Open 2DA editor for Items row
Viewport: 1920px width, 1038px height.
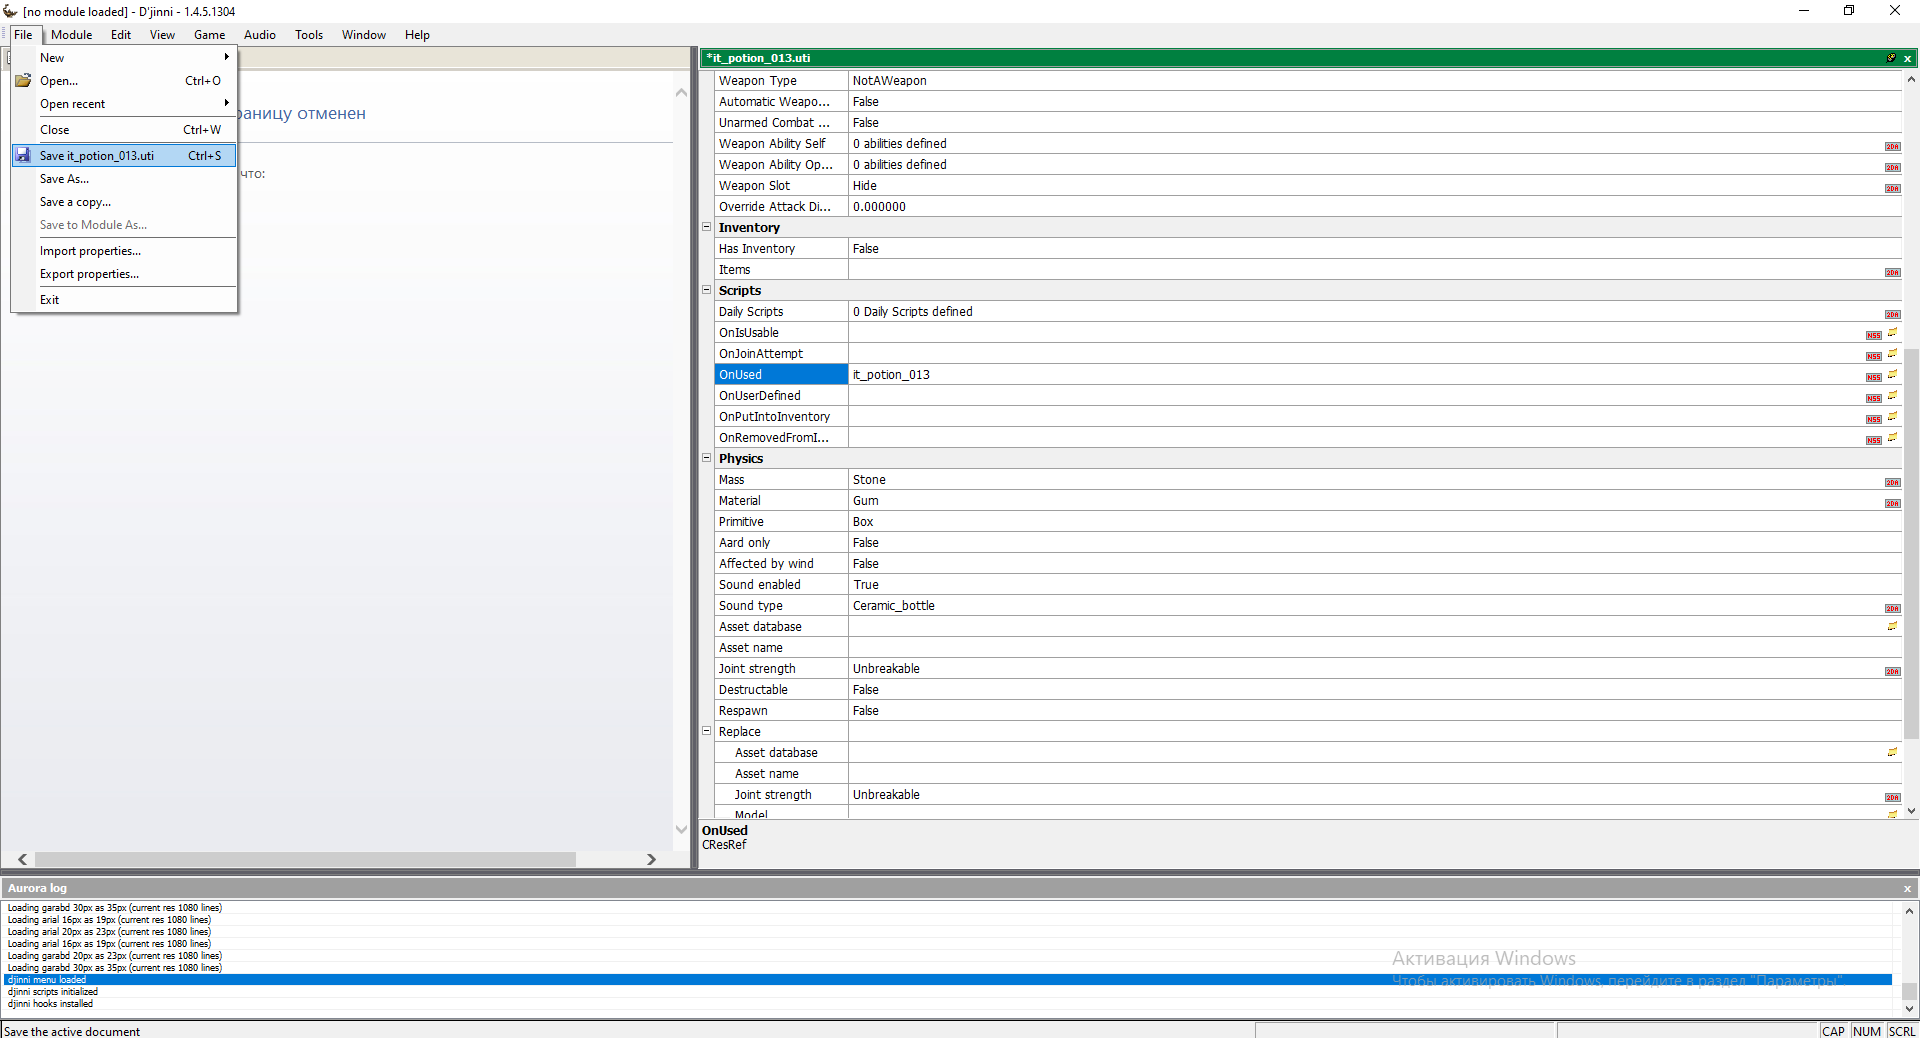(x=1892, y=272)
